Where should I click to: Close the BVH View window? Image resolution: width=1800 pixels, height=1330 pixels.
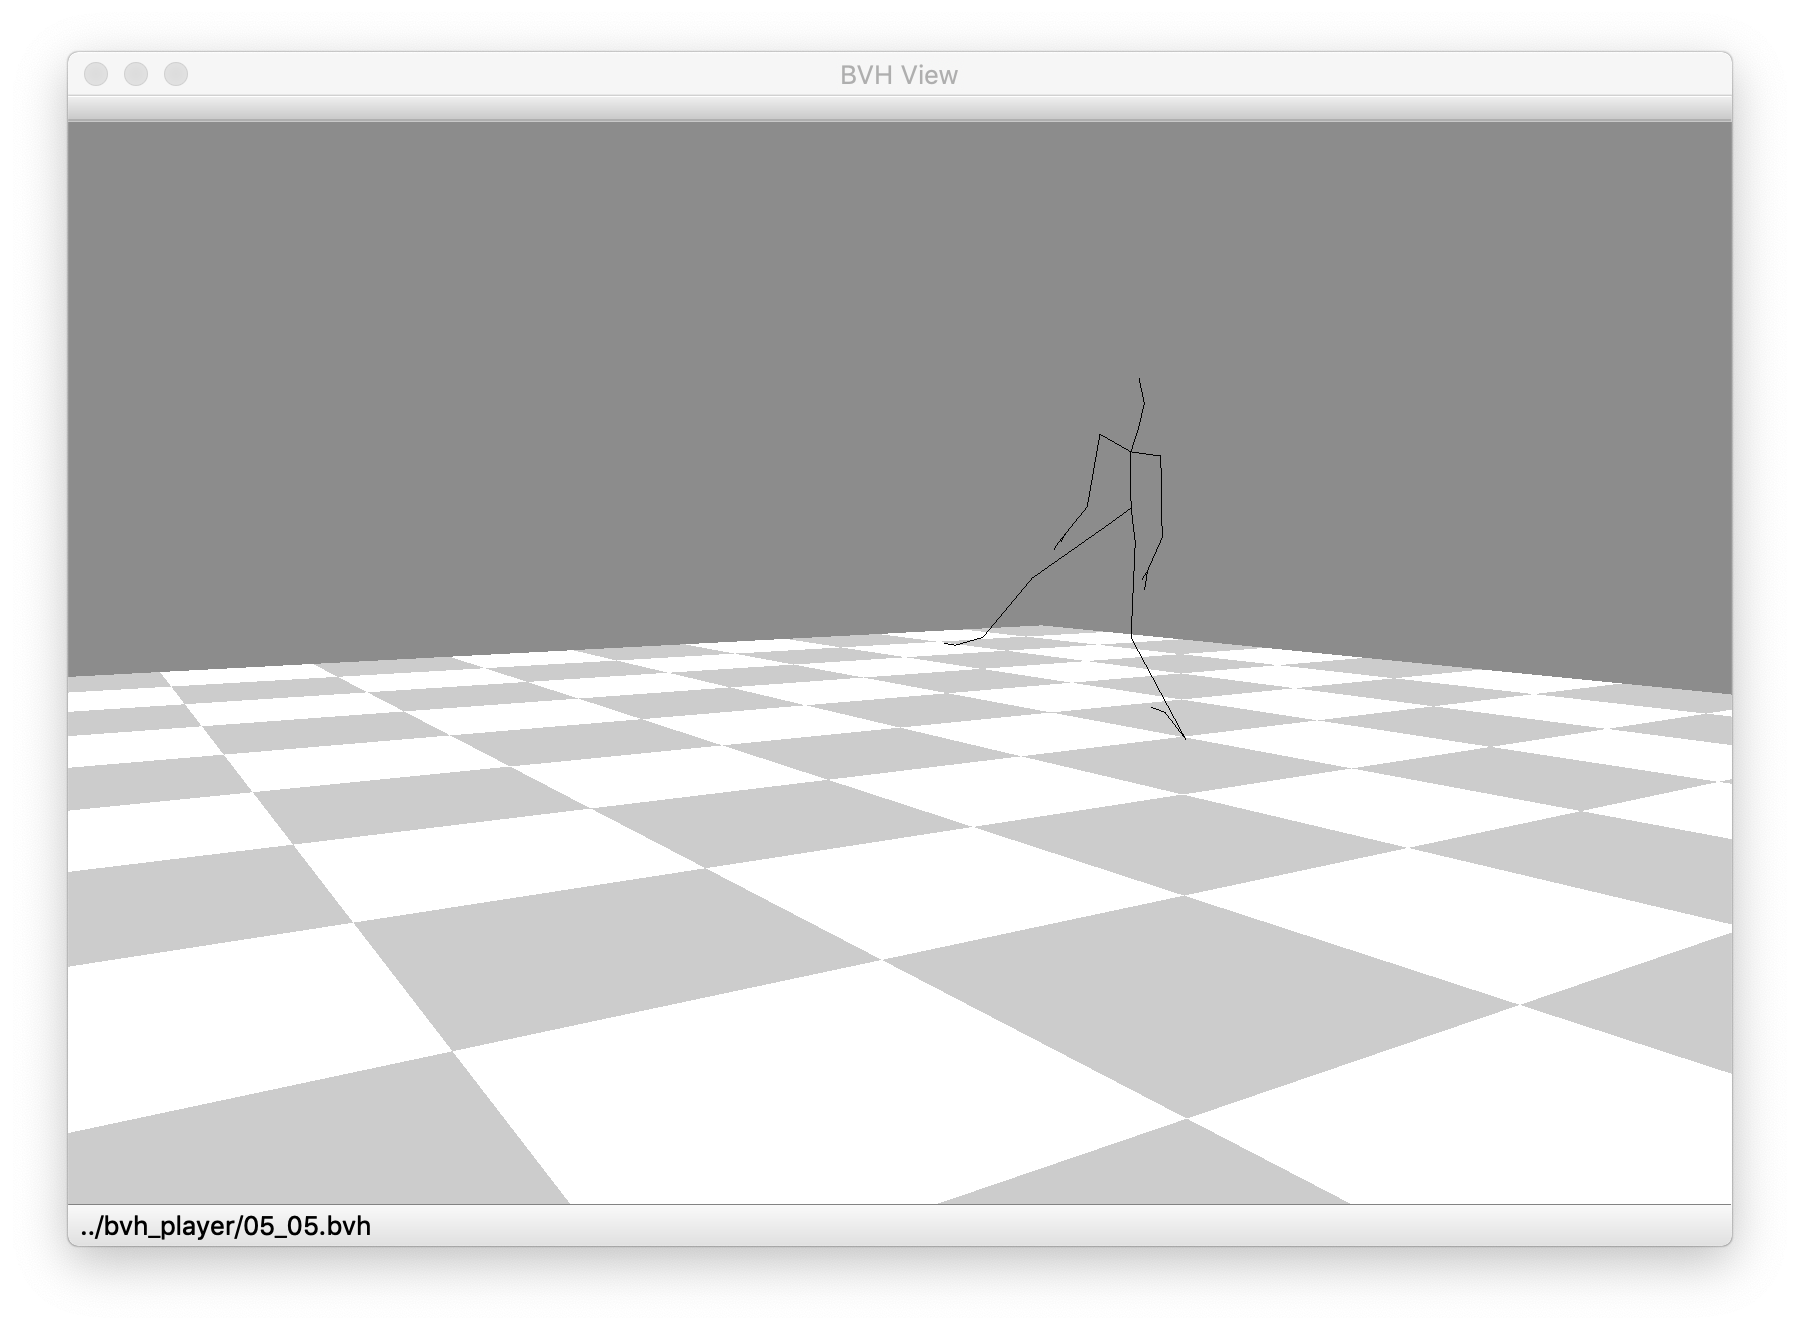coord(96,74)
